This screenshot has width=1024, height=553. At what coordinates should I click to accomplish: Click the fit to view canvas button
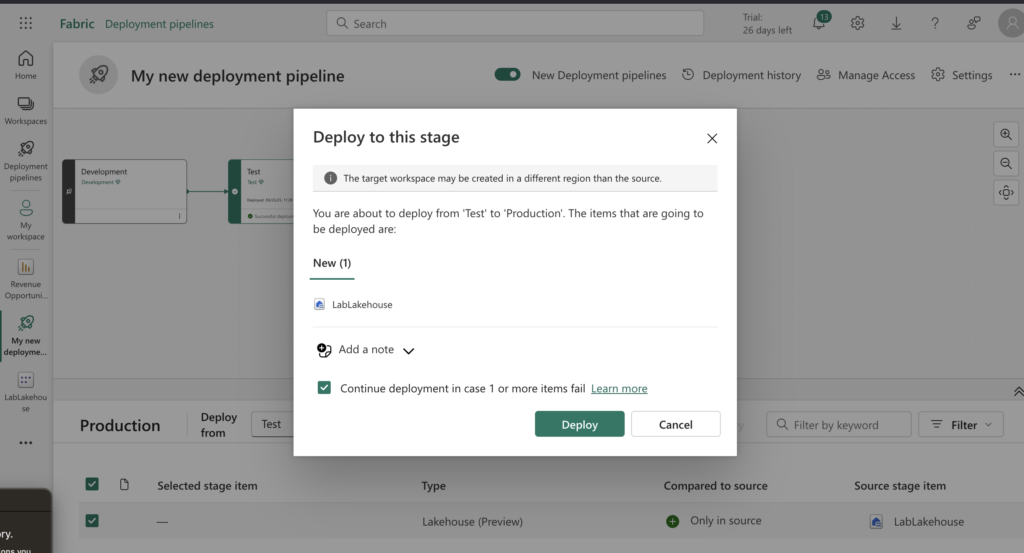click(x=1006, y=193)
